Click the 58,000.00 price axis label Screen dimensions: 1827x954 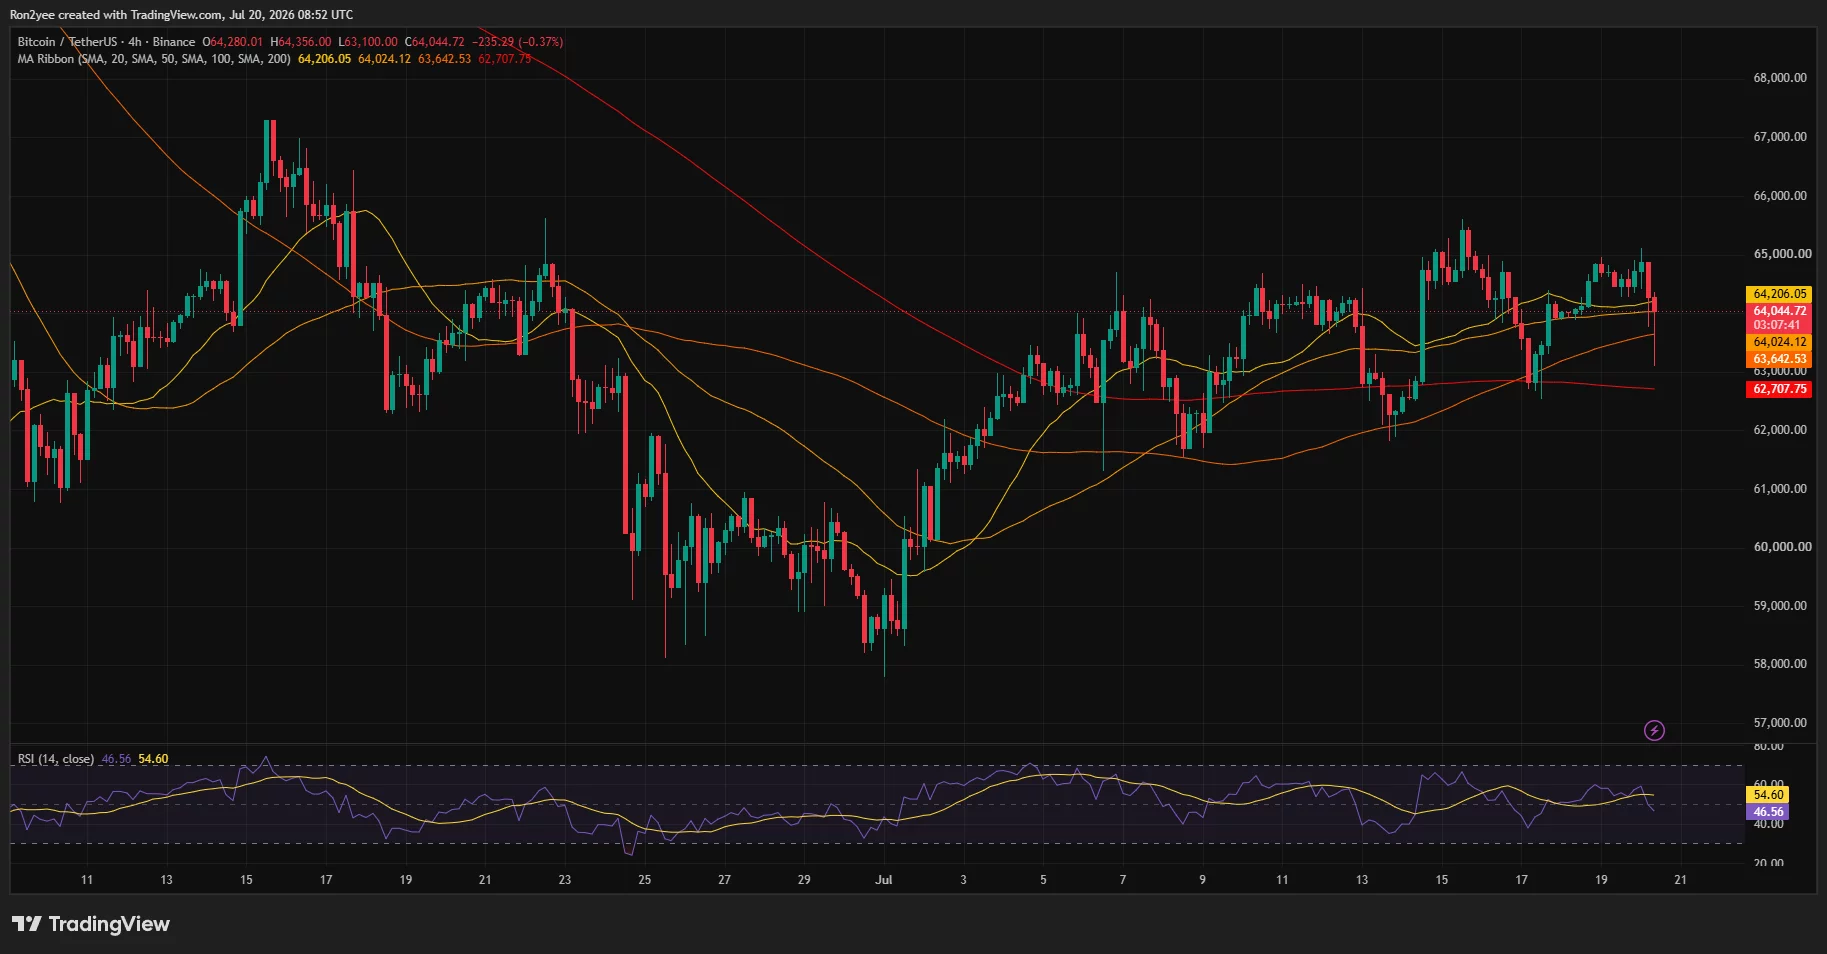point(1780,664)
